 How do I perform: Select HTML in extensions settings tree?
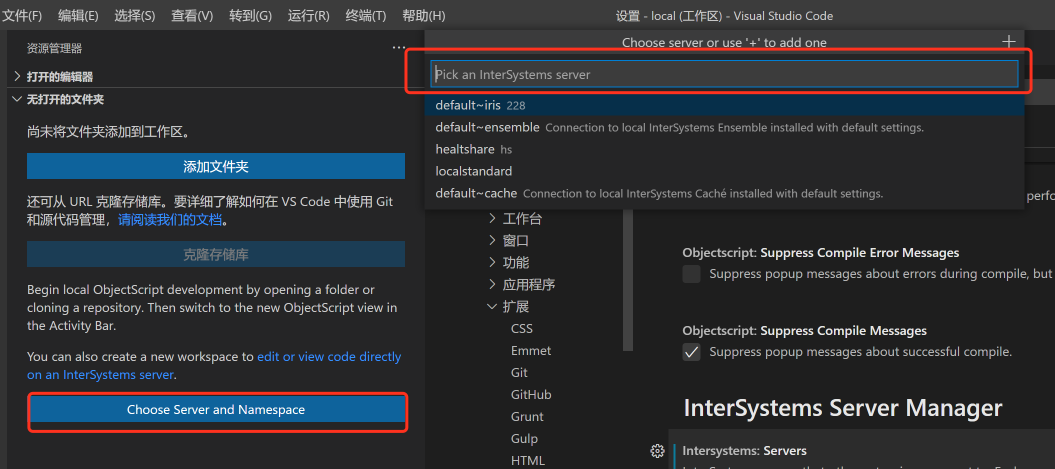click(x=528, y=461)
